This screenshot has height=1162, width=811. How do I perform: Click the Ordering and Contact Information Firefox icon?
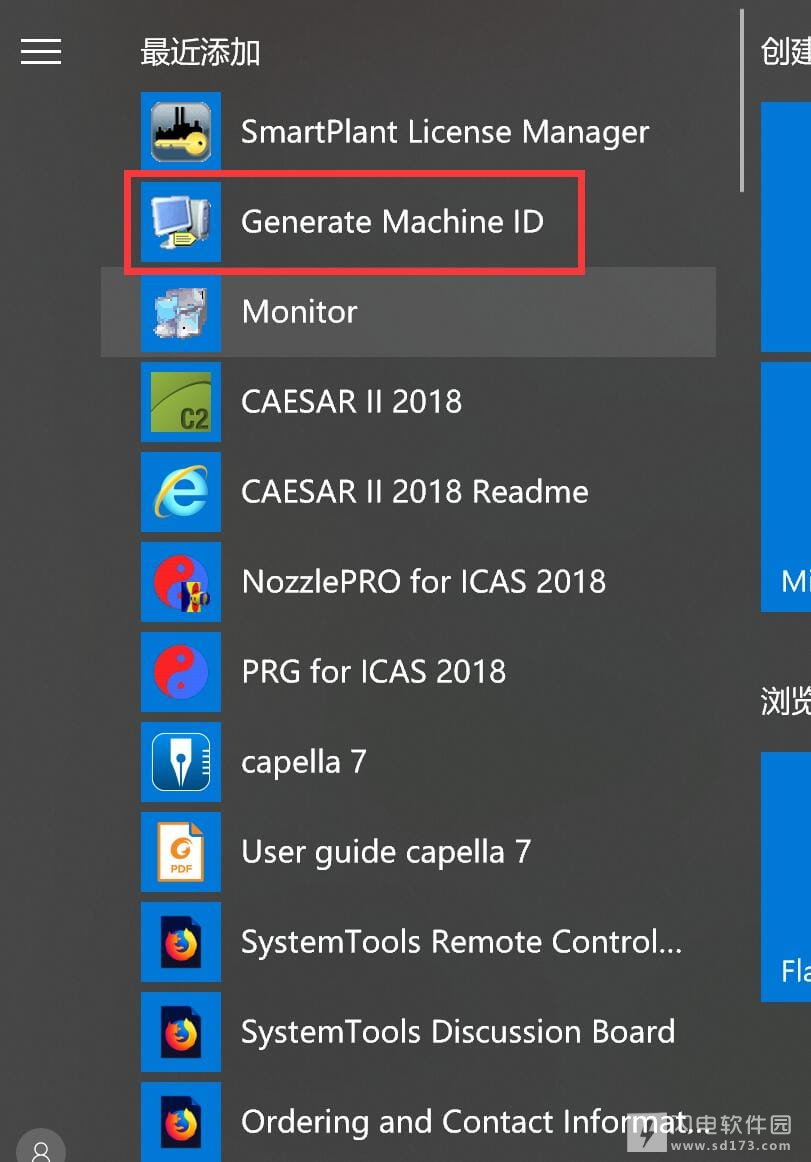[181, 1122]
